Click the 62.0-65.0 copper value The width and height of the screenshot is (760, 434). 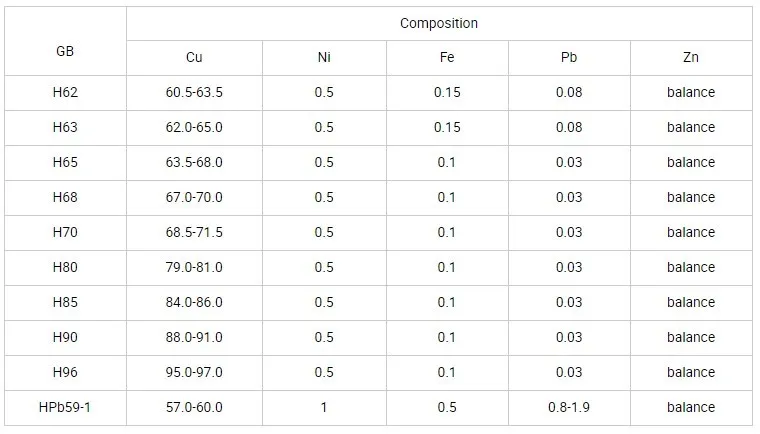(x=194, y=128)
